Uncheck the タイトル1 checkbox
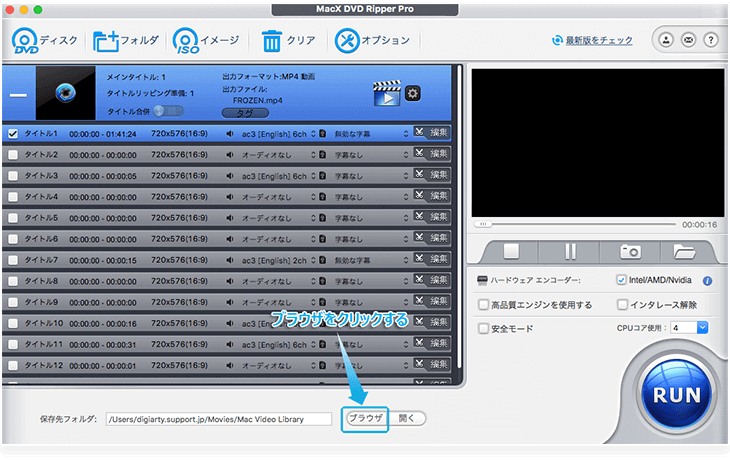Viewport: 730px width, 460px height. pos(13,133)
